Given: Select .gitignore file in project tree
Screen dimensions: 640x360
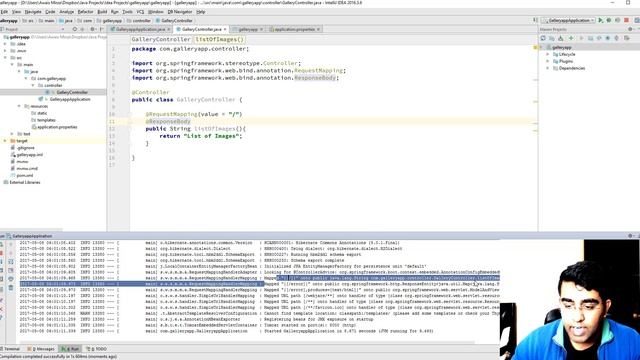Looking at the screenshot, I should tap(25, 148).
